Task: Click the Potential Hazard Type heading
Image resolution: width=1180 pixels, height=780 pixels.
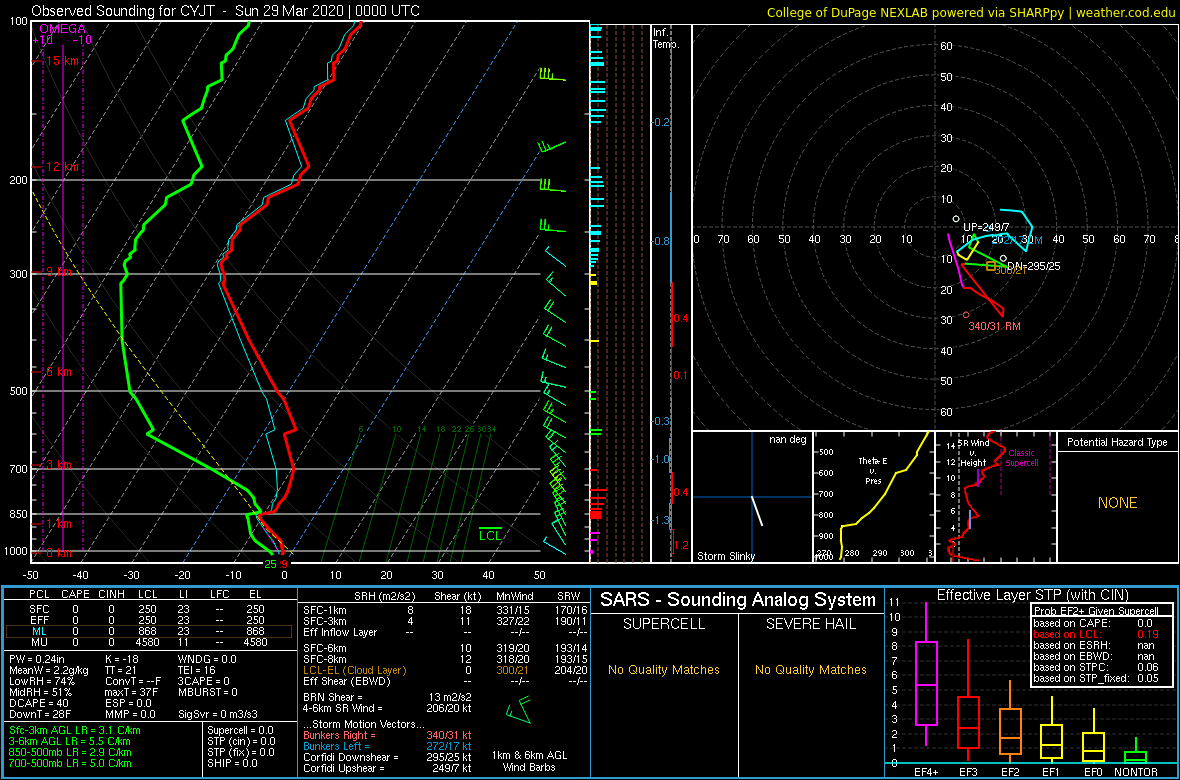Action: tap(1118, 442)
